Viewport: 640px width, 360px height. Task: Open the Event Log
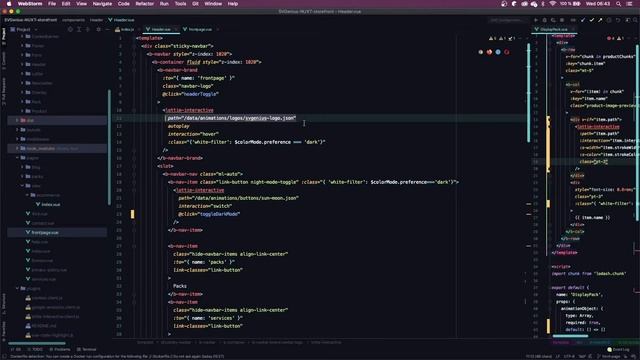click(x=618, y=349)
